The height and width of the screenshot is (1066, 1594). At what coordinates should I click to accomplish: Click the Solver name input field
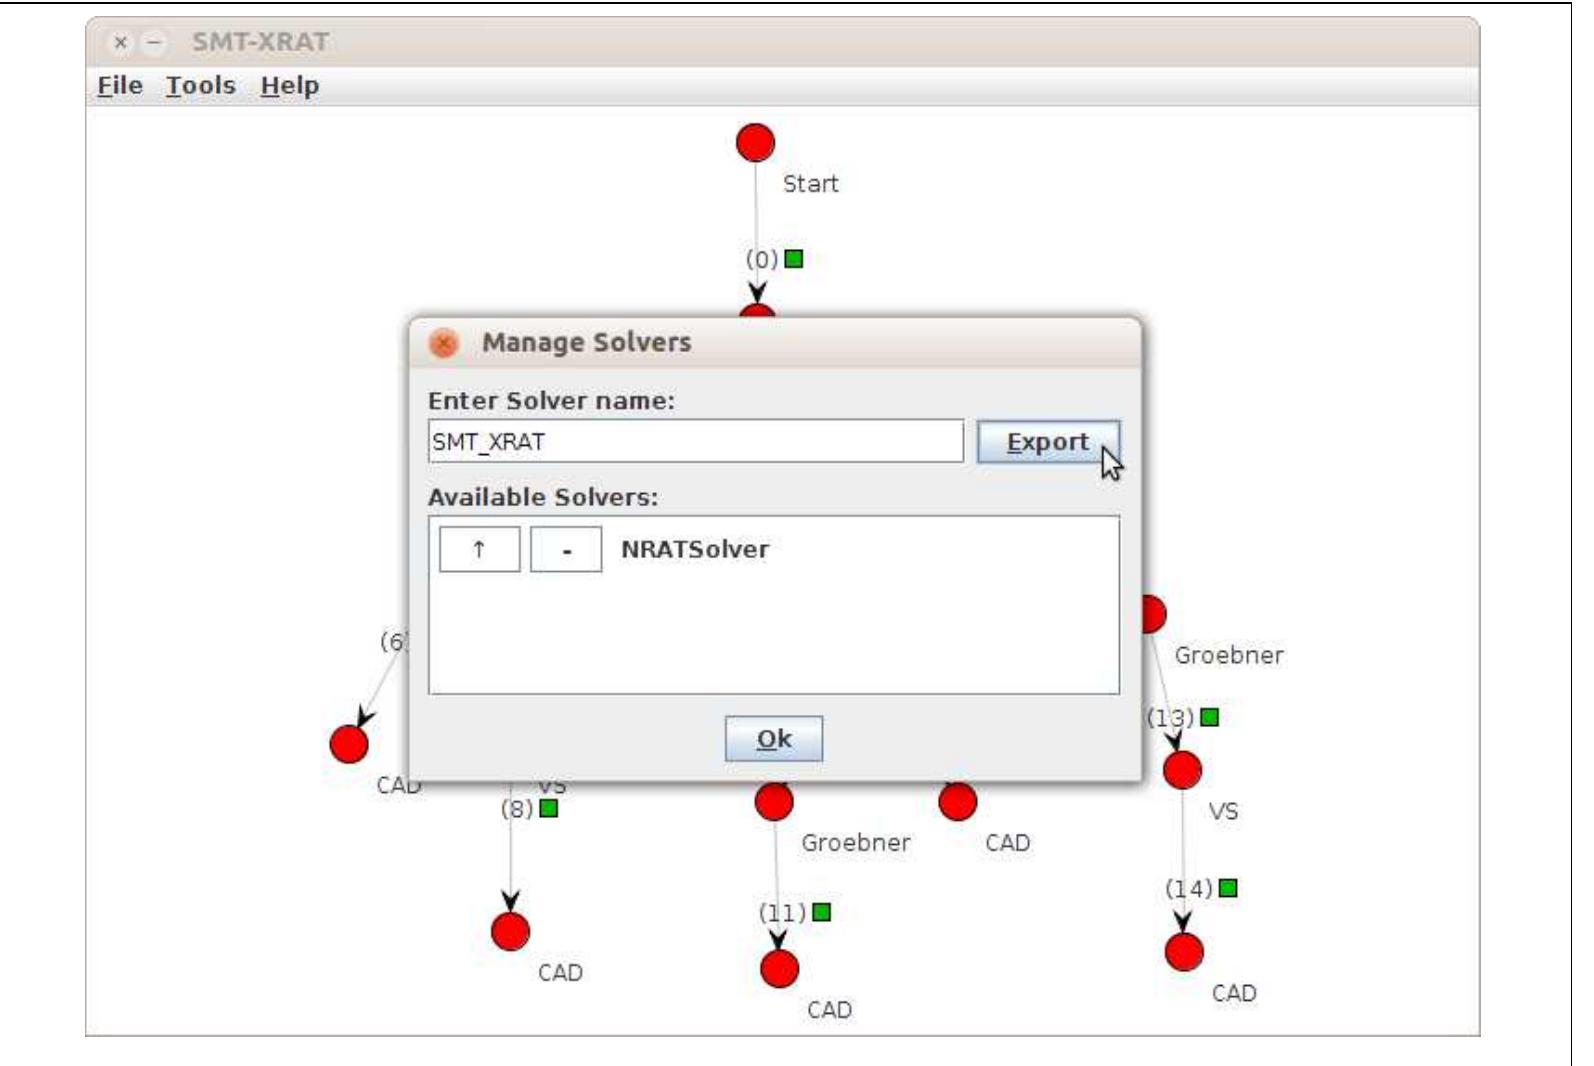(x=695, y=442)
